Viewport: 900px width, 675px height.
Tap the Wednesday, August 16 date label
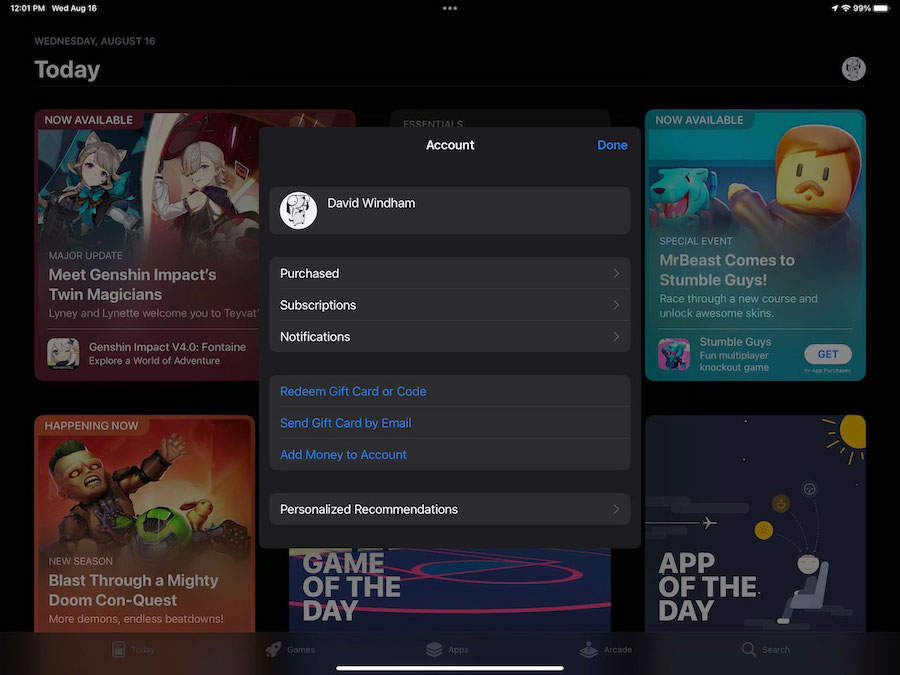[95, 41]
